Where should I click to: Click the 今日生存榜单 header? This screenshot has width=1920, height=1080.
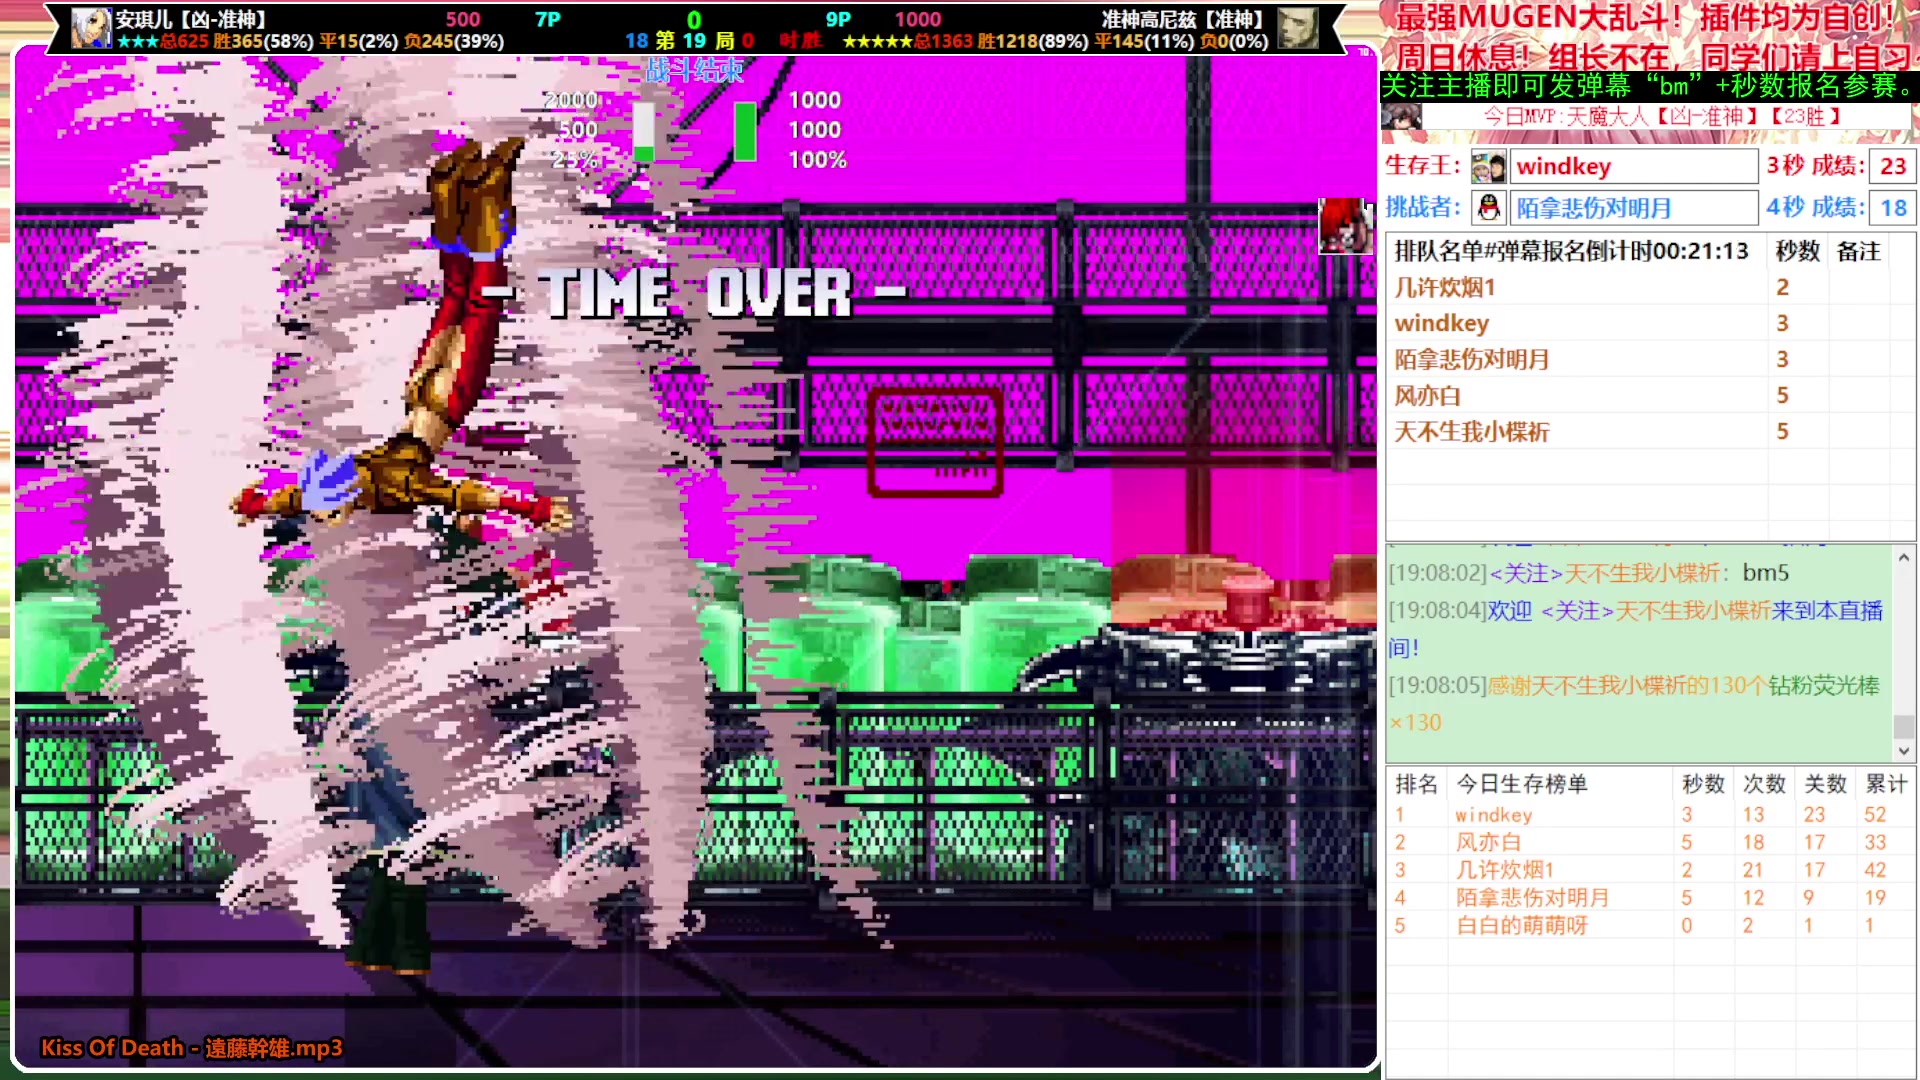(x=1522, y=784)
